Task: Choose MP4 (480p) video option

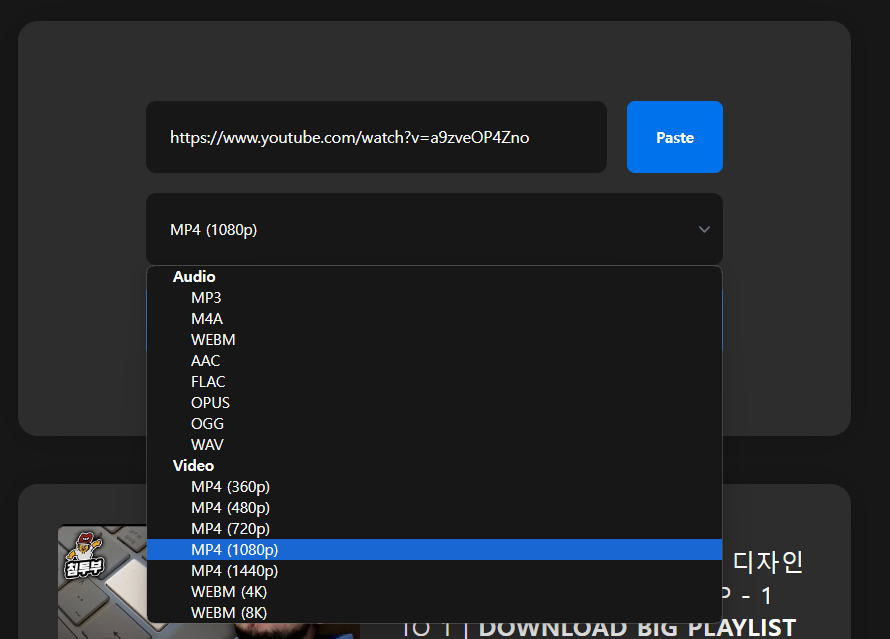Action: pyautogui.click(x=434, y=507)
